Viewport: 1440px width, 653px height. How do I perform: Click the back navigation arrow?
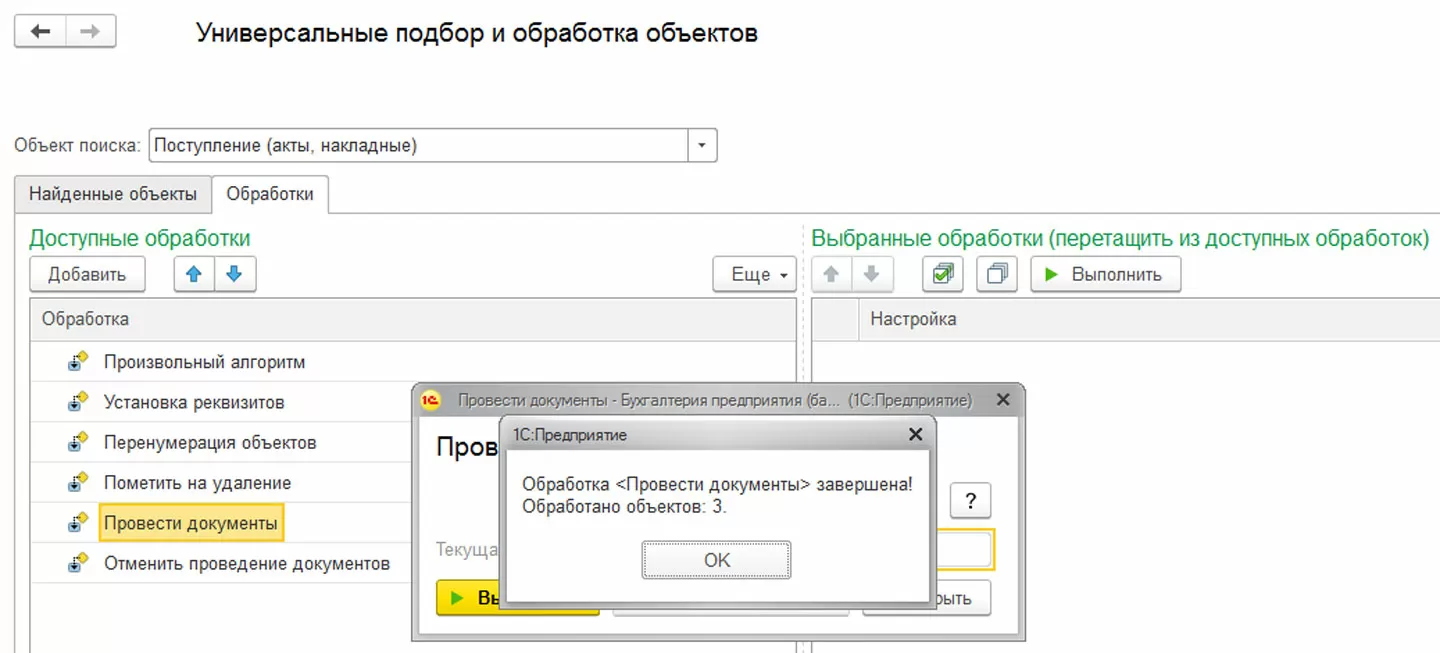pos(41,31)
